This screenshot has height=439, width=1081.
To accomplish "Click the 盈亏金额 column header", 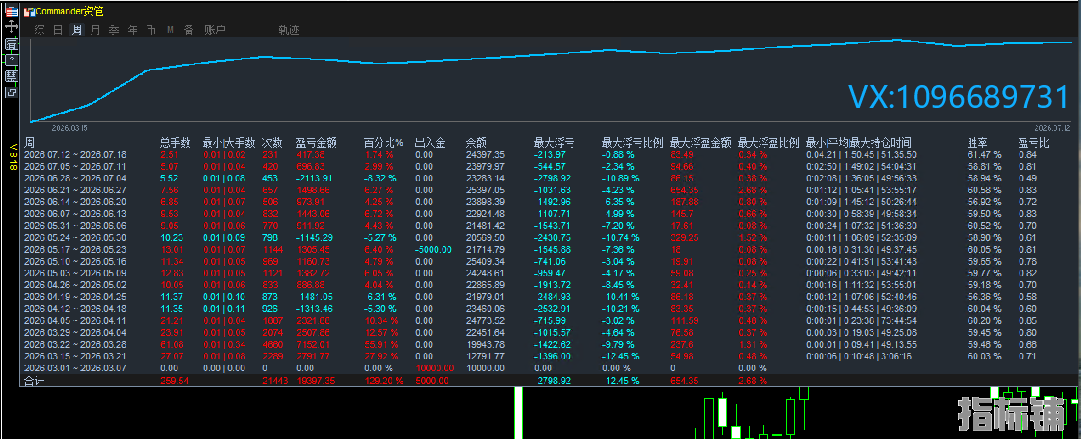I will pyautogui.click(x=316, y=143).
